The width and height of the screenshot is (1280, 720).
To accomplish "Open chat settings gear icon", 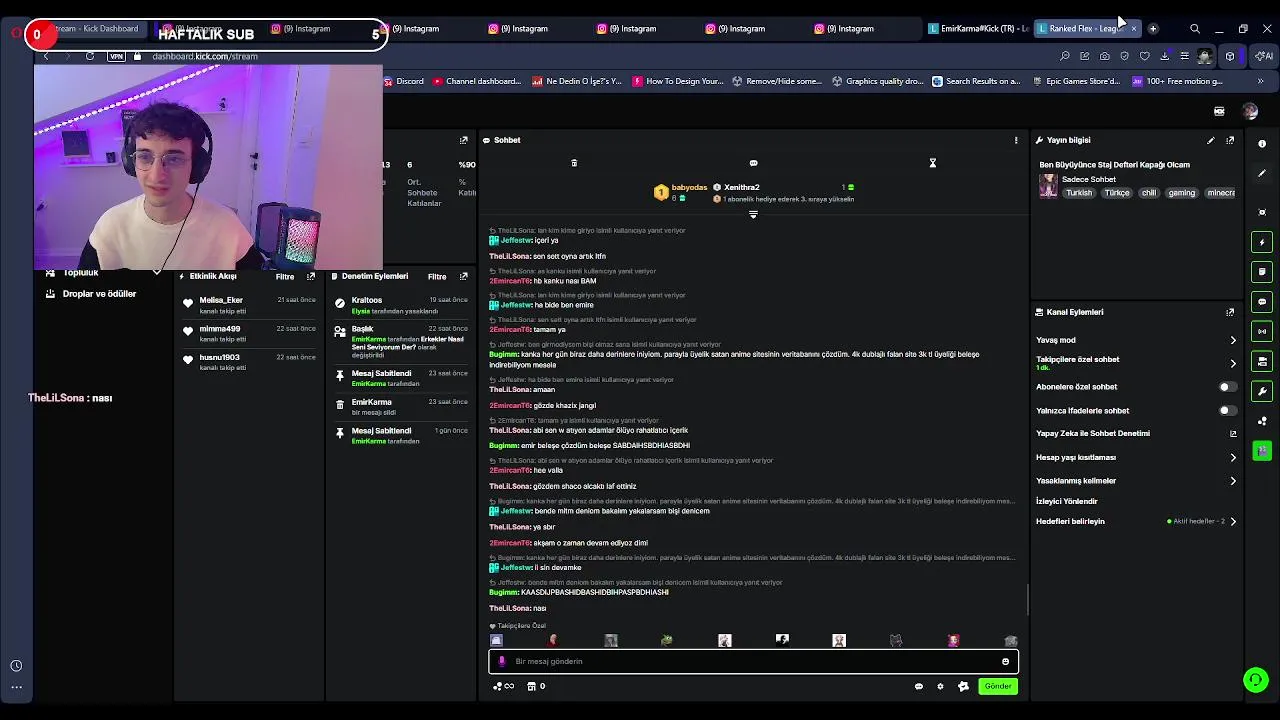I will (940, 686).
